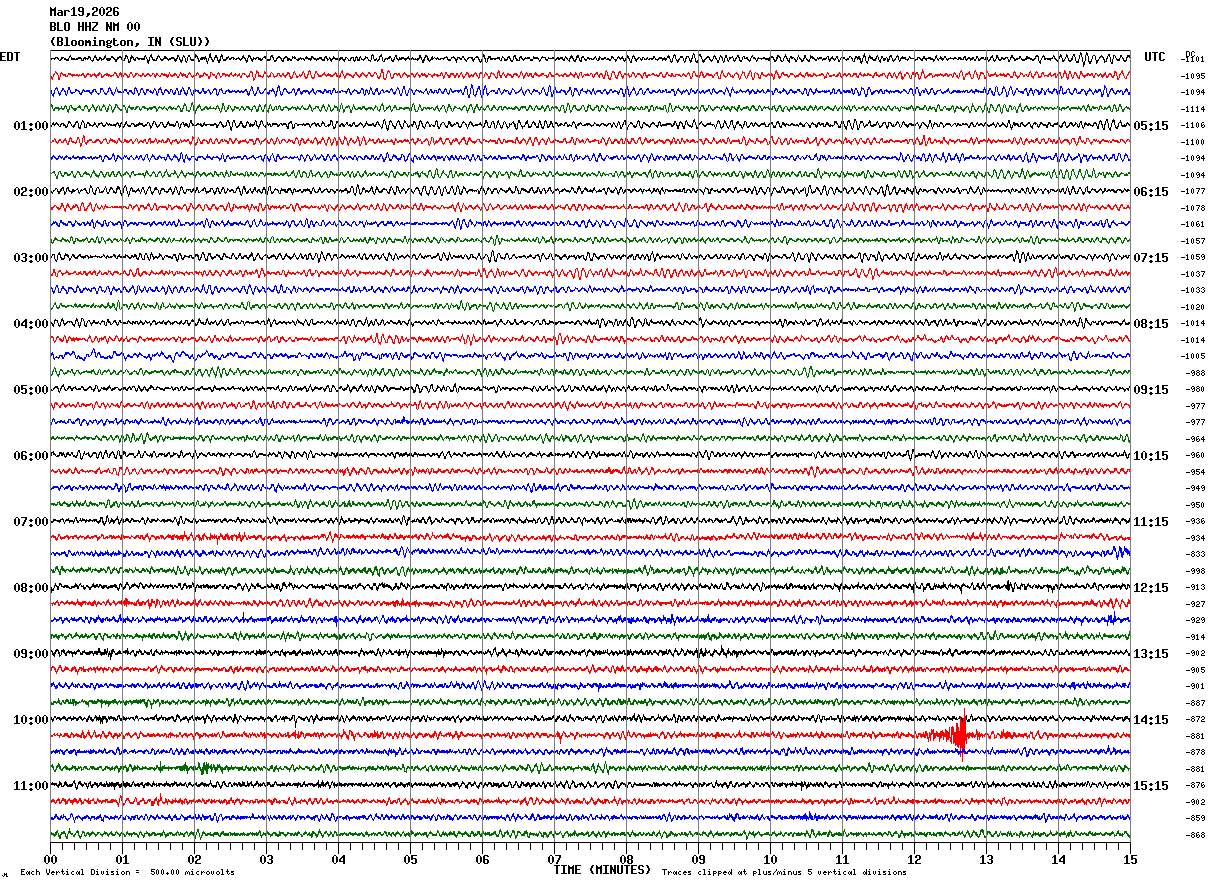Select the 14:15 UTC time label
The width and height of the screenshot is (1210, 886).
(1150, 720)
